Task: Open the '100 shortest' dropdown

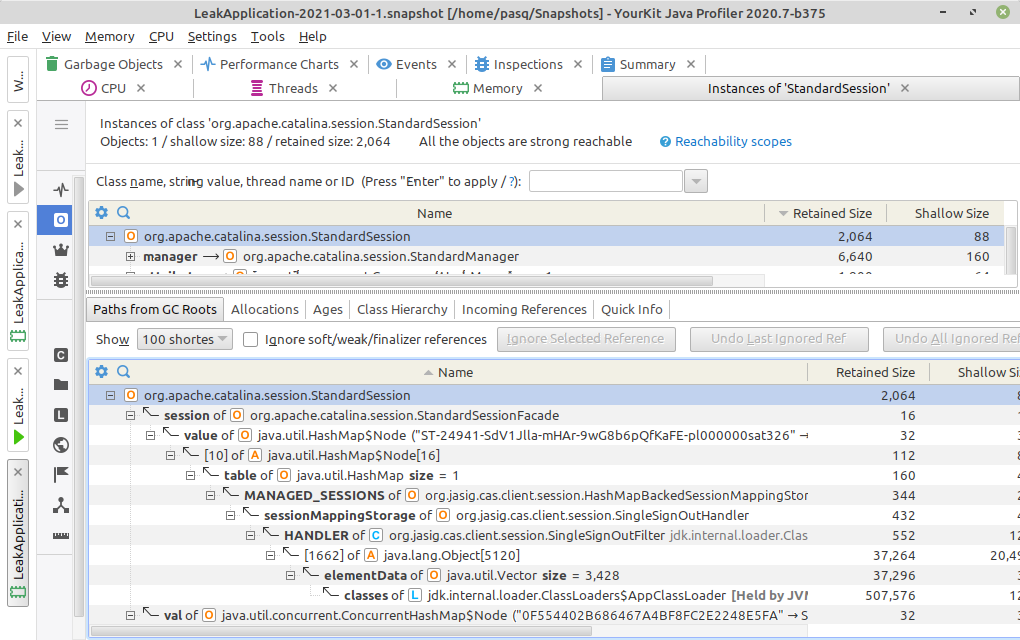Action: [184, 339]
